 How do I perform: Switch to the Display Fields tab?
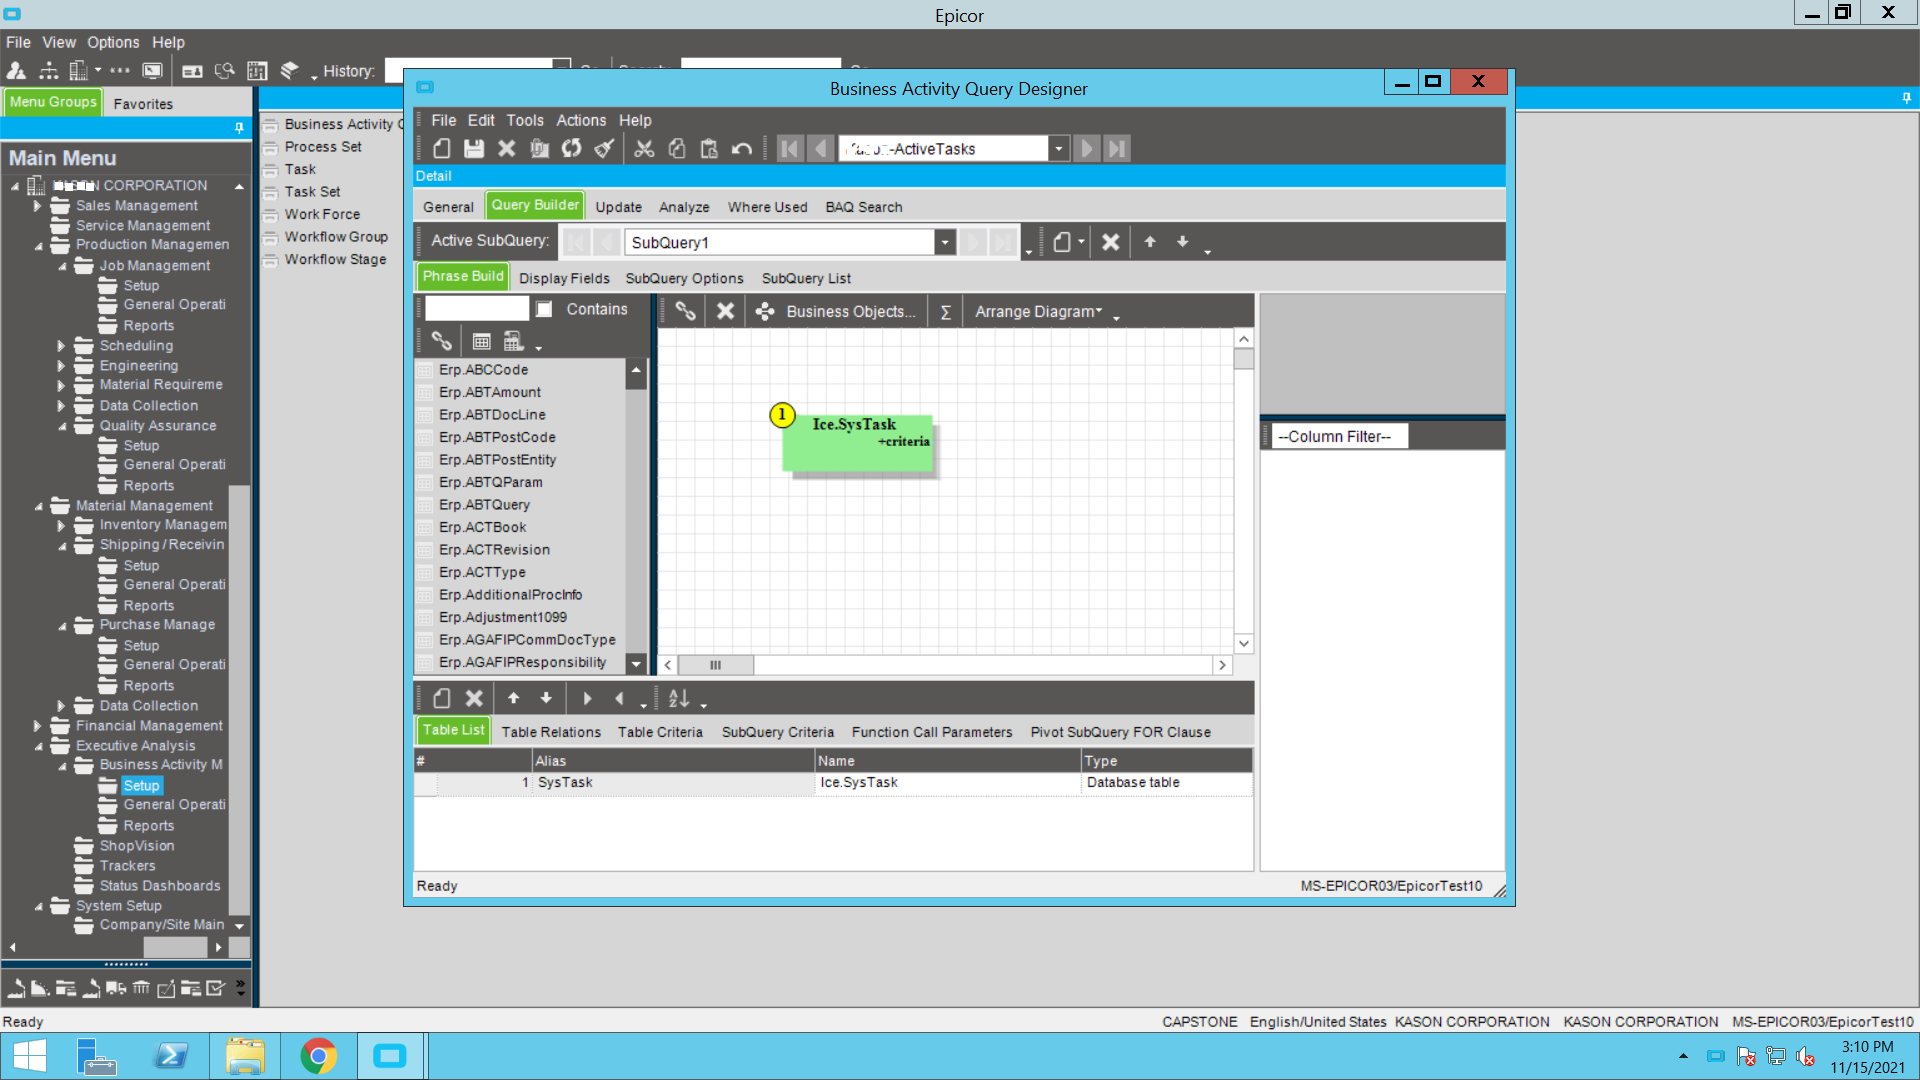click(x=564, y=278)
